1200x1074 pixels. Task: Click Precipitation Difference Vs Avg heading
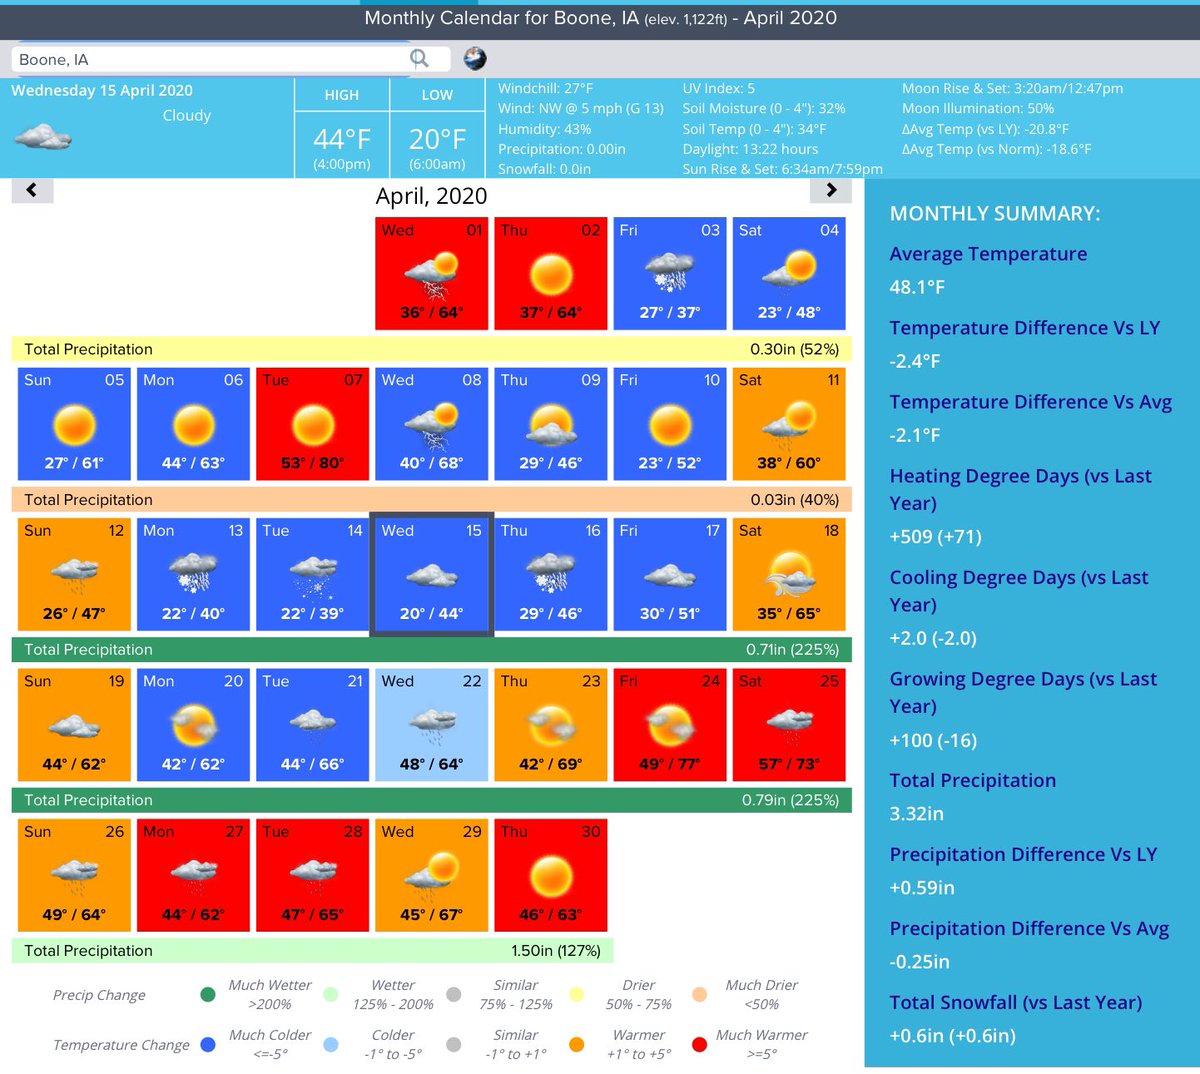tap(1029, 928)
